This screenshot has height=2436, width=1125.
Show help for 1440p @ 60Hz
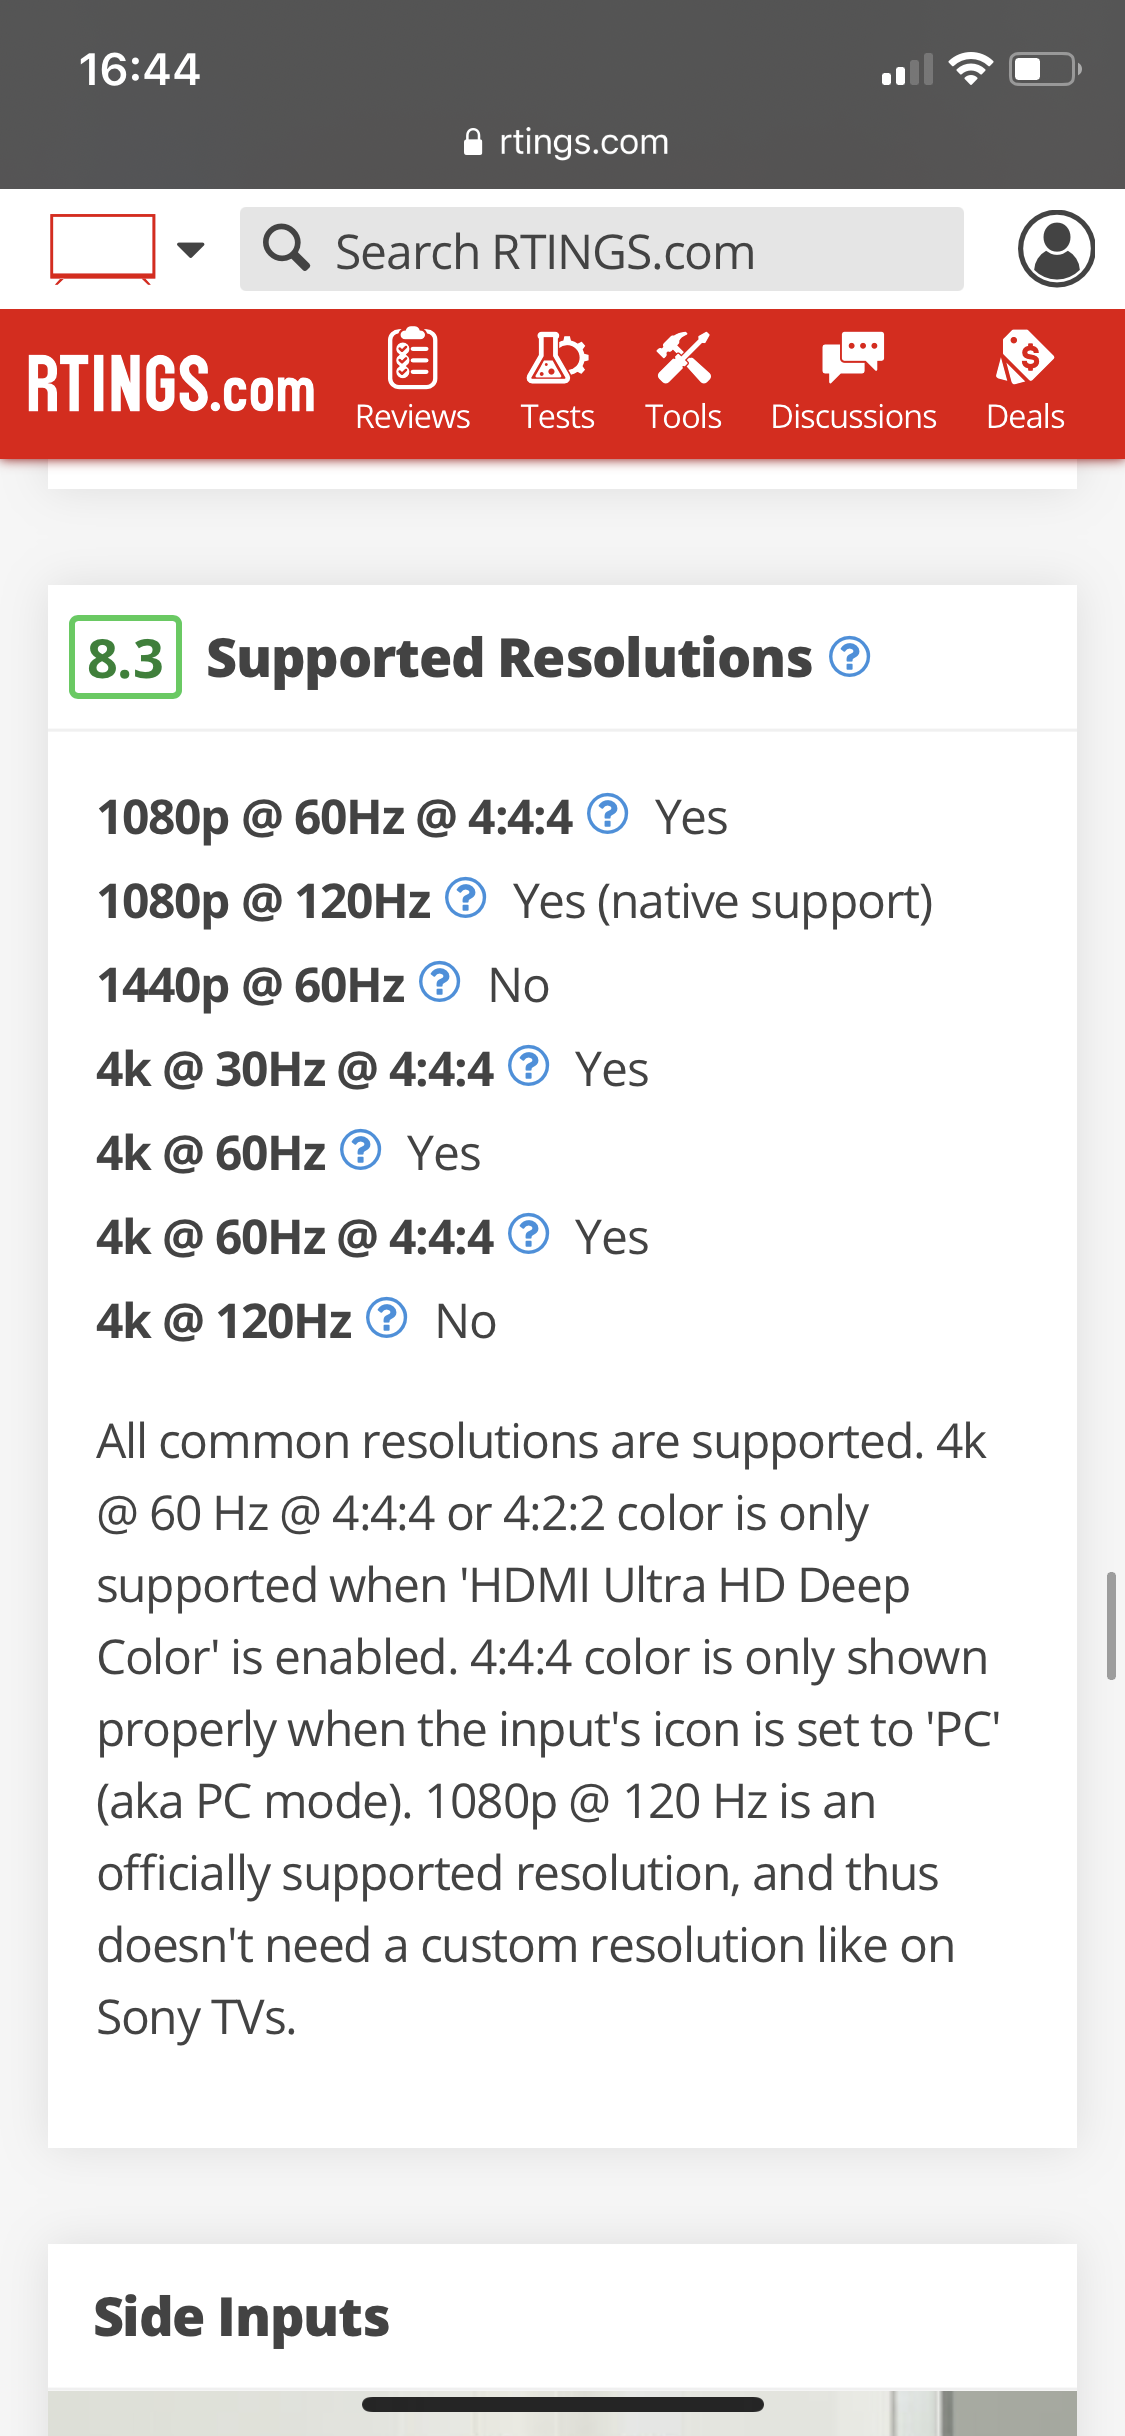440,982
